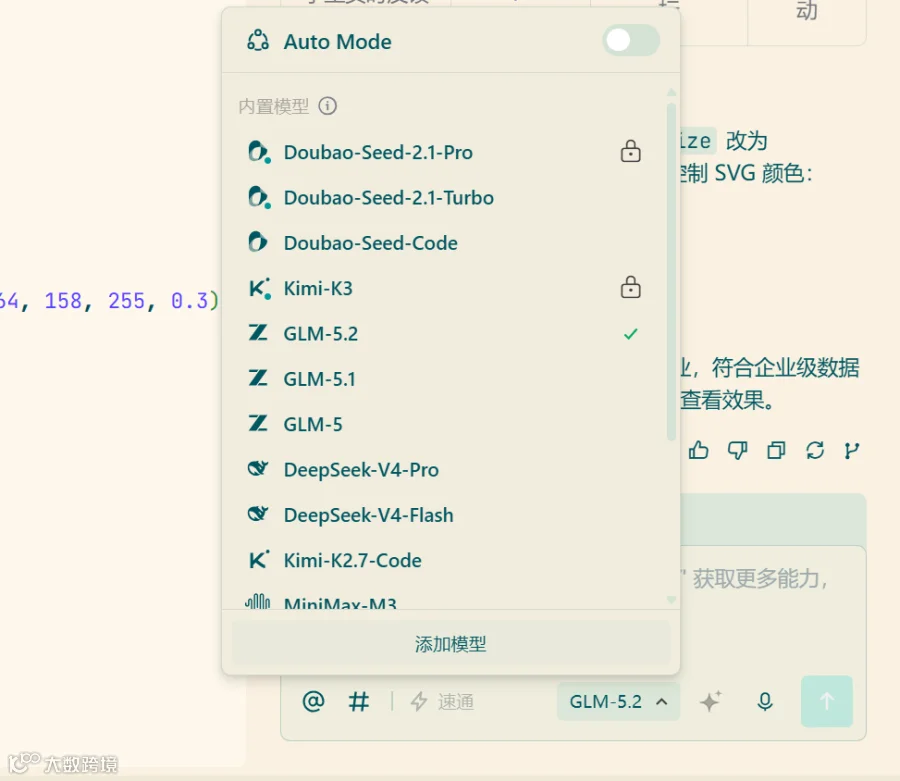Select the GLM-5.2 model
This screenshot has height=781, width=900.
[x=445, y=334]
